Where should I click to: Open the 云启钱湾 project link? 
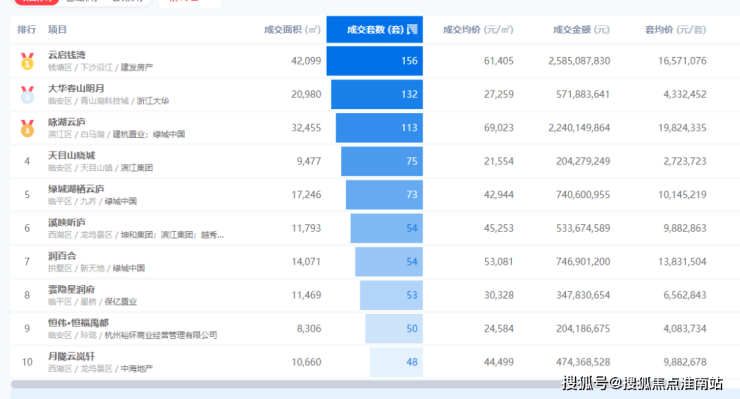coord(67,55)
